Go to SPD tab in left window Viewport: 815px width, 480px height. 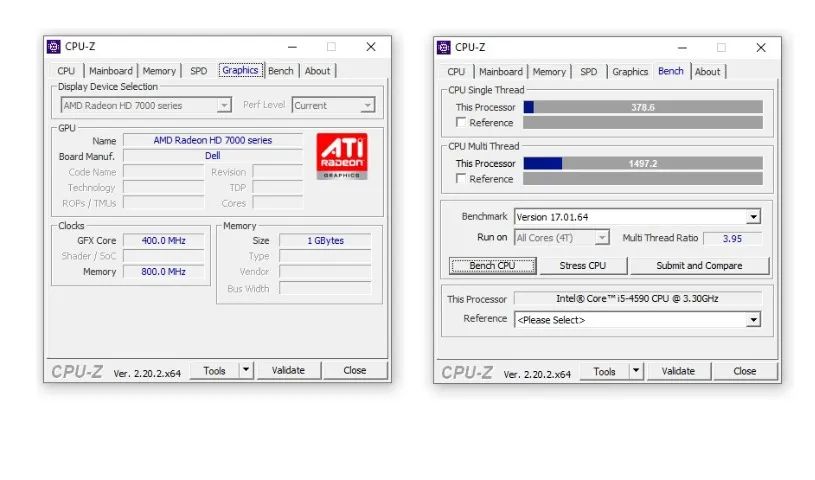click(x=199, y=71)
